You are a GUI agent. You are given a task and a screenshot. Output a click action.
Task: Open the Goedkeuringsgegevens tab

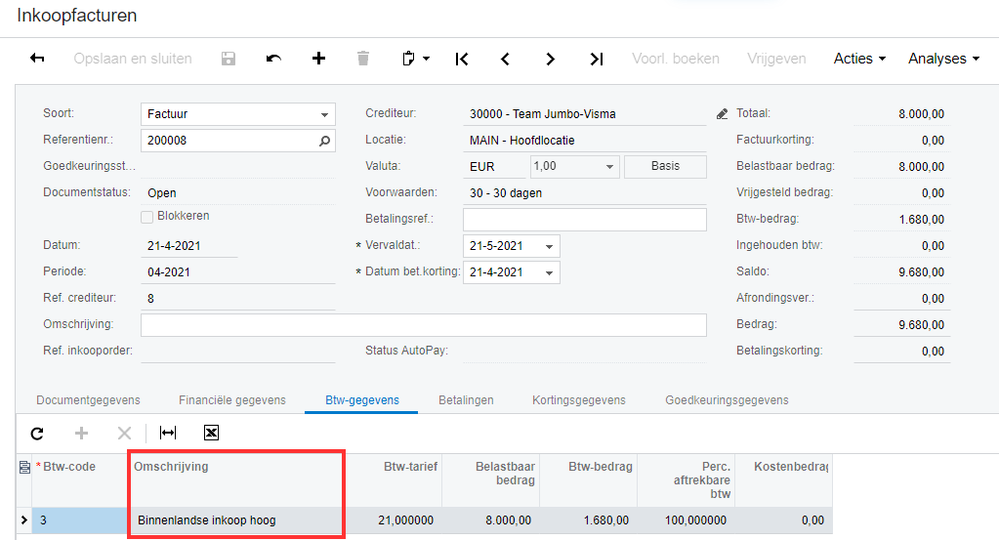coord(727,400)
